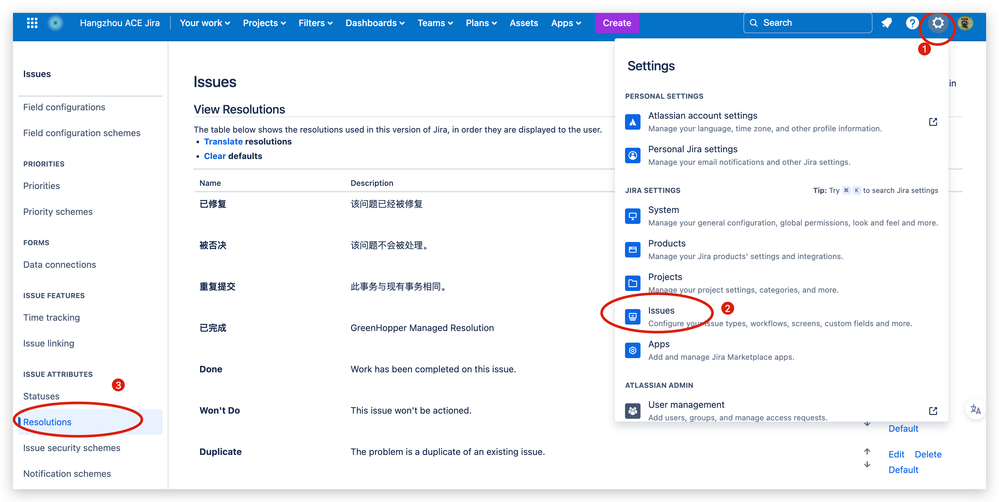Click the User management people icon

click(x=633, y=411)
